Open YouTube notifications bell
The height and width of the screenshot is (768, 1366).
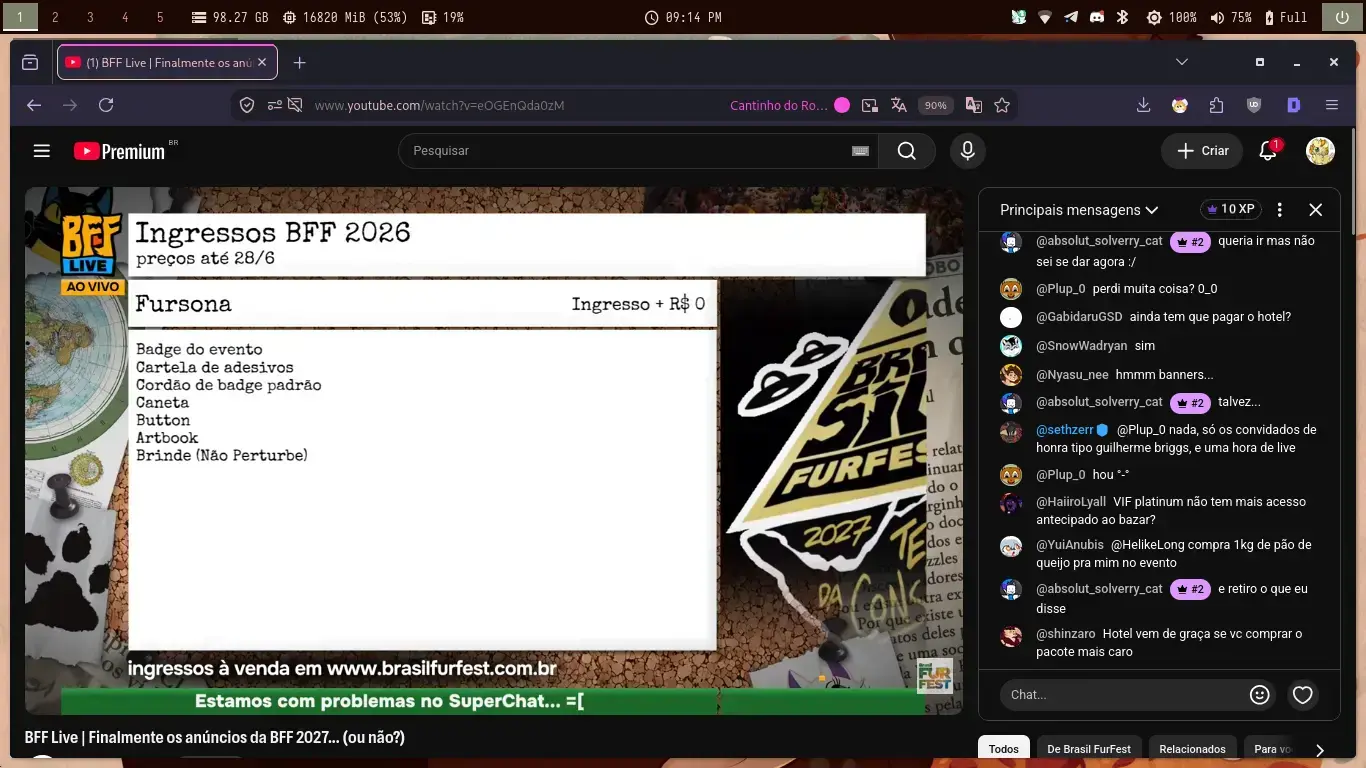coord(1268,151)
